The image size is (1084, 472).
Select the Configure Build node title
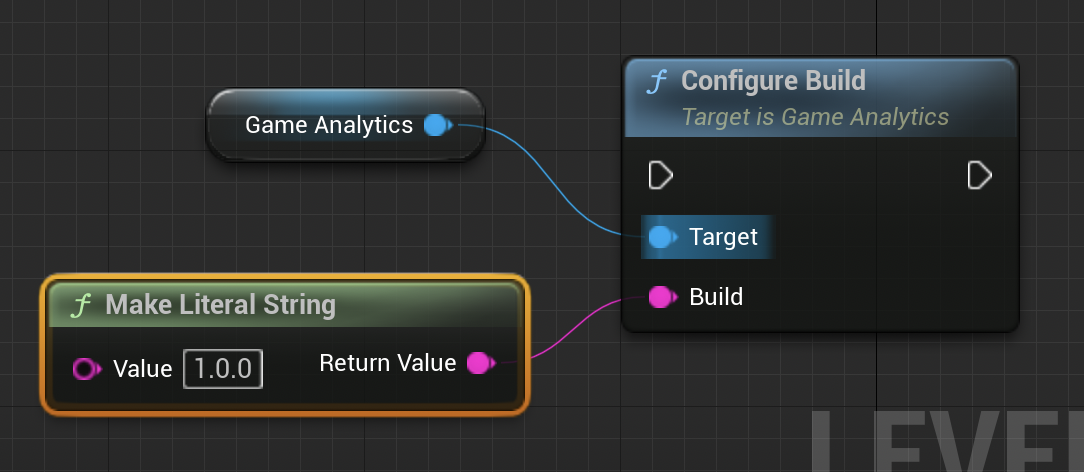click(772, 81)
